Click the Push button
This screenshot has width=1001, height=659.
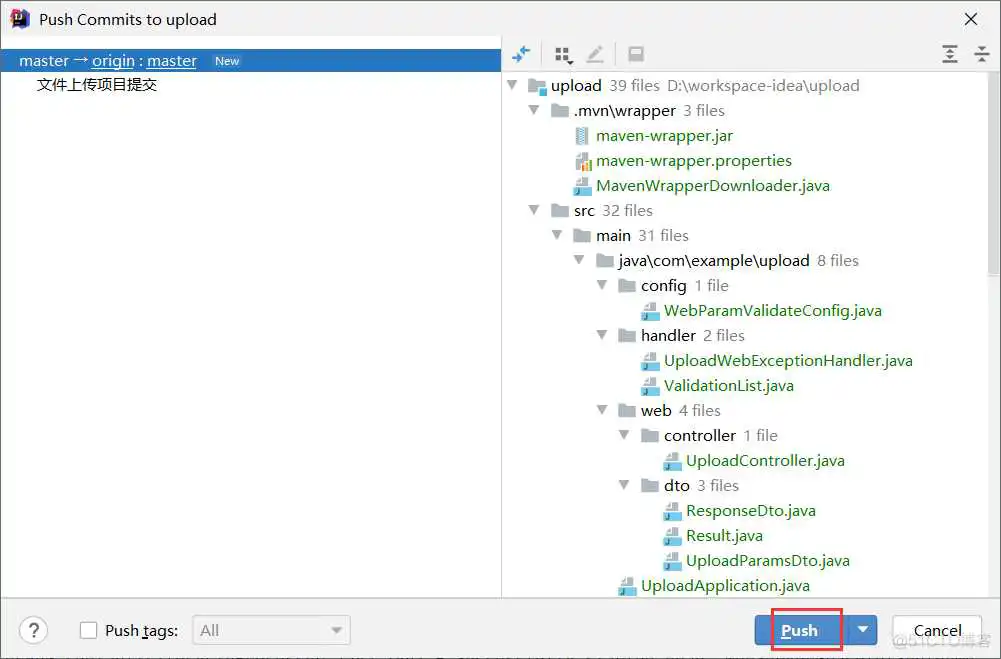pos(800,630)
